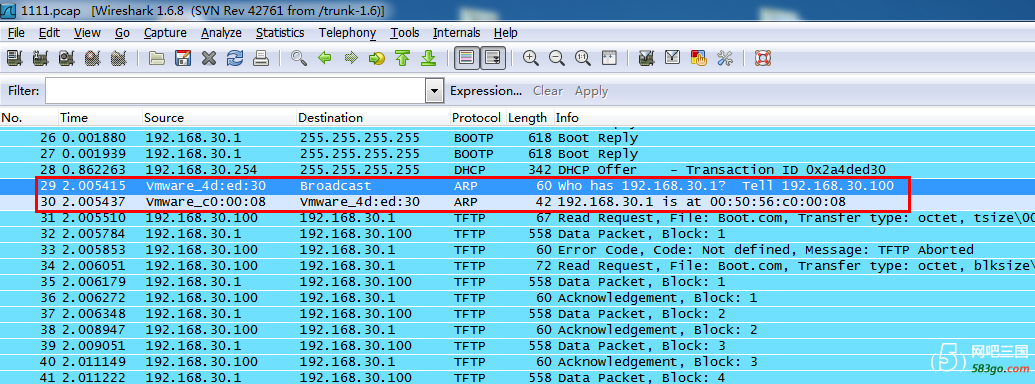Screen dimensions: 1035x384
Task: Restart the running capture icon
Action: pyautogui.click(x=119, y=58)
